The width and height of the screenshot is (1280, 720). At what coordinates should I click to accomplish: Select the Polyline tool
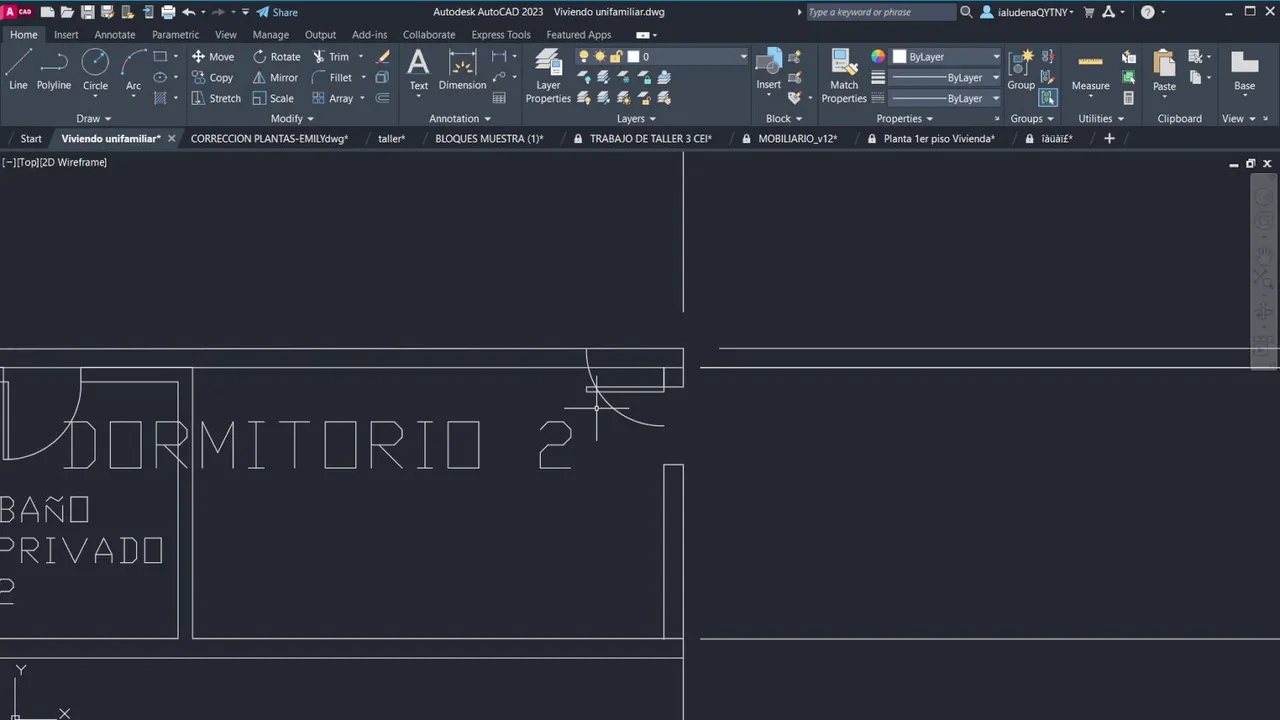(x=54, y=70)
